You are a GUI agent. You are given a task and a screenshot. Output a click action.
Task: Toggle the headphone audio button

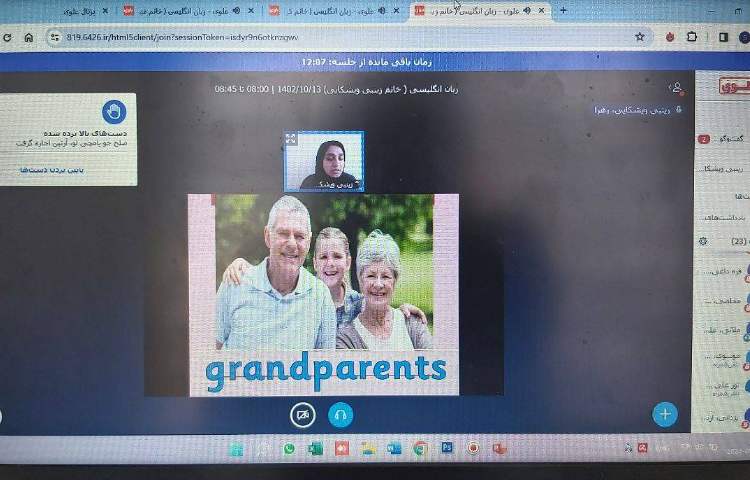click(x=340, y=414)
